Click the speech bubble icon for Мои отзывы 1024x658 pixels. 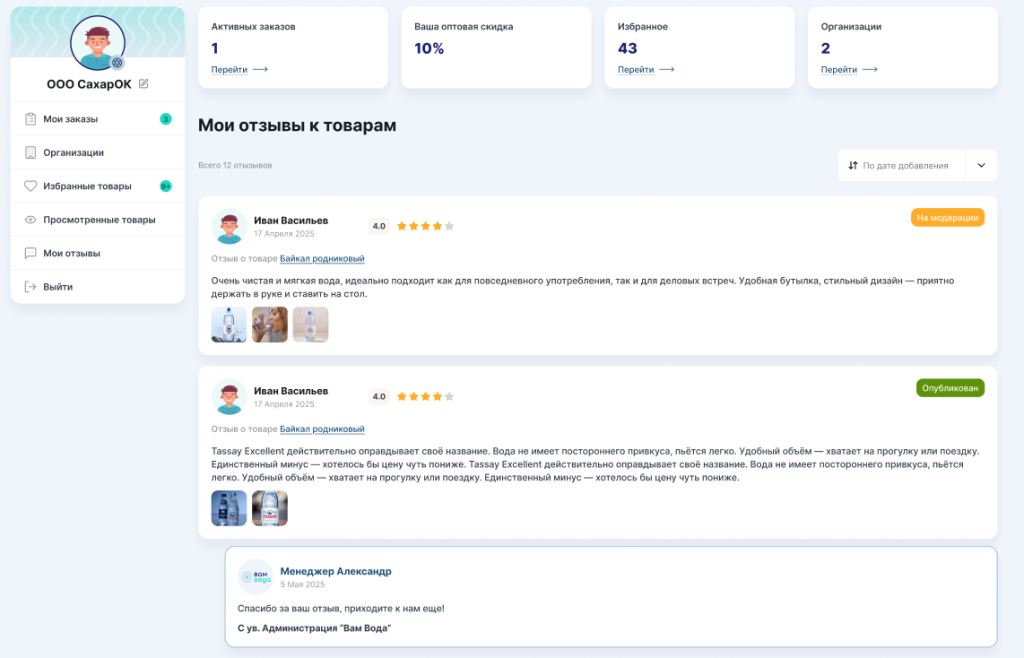pyautogui.click(x=30, y=253)
